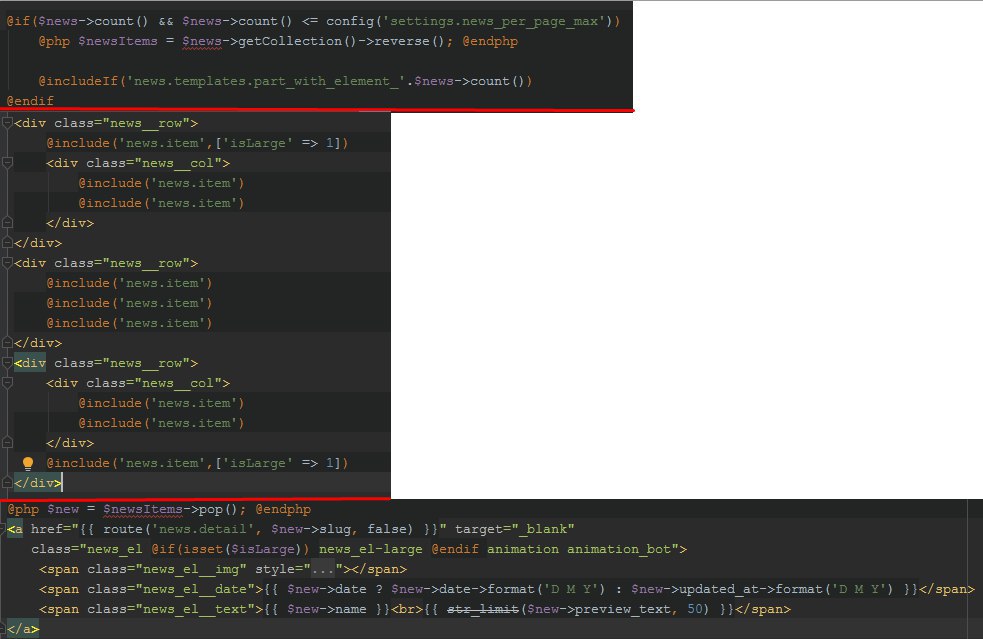
Task: Collapse news__row div just below the @endif line
Action: point(8,123)
